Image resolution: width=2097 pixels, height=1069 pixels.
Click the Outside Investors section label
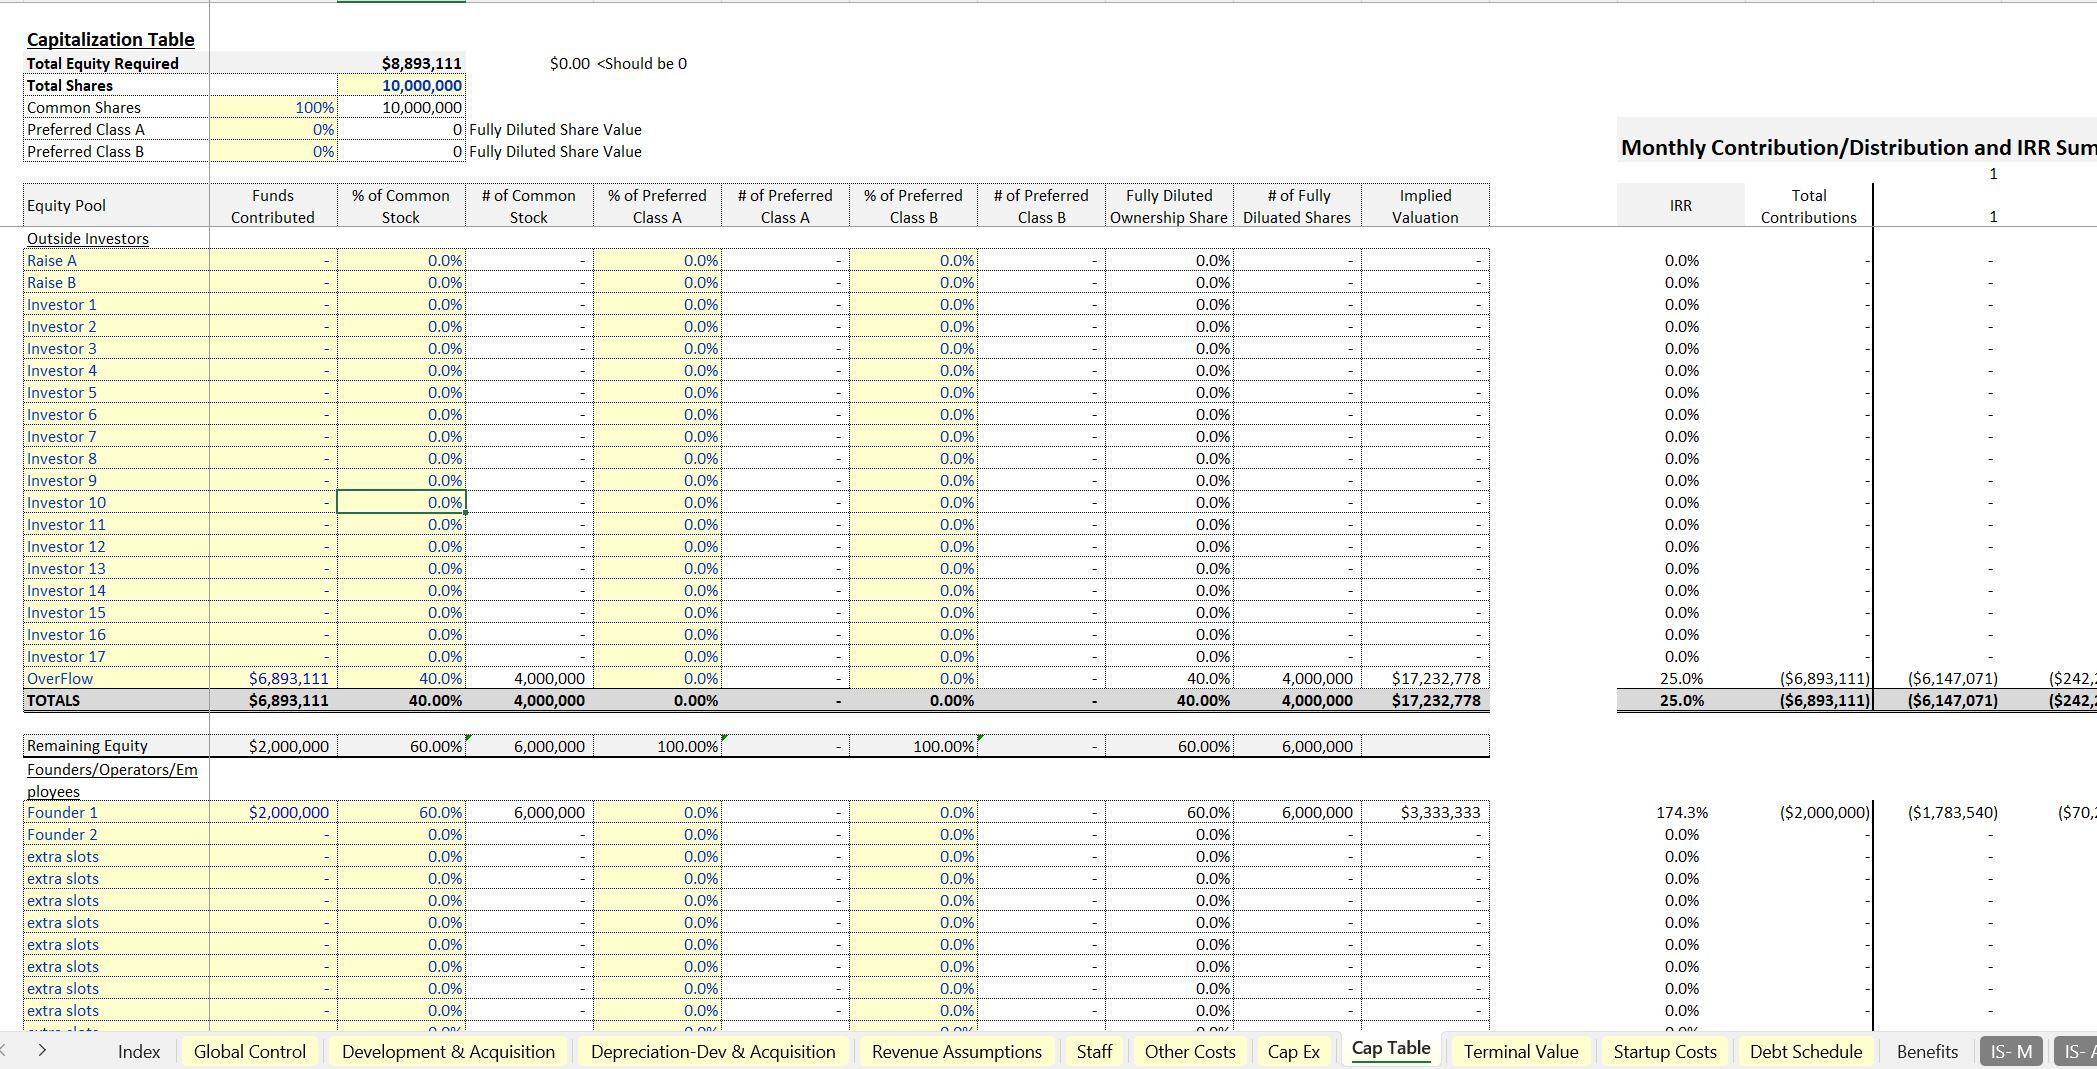point(88,238)
